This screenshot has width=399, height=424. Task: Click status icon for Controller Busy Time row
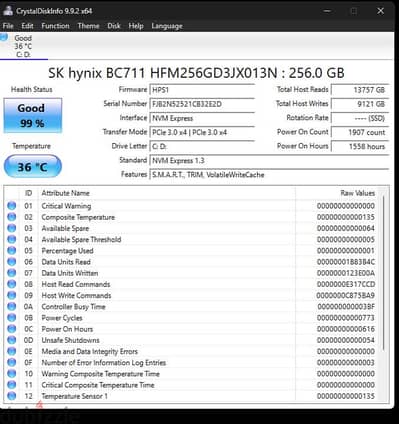pos(12,306)
